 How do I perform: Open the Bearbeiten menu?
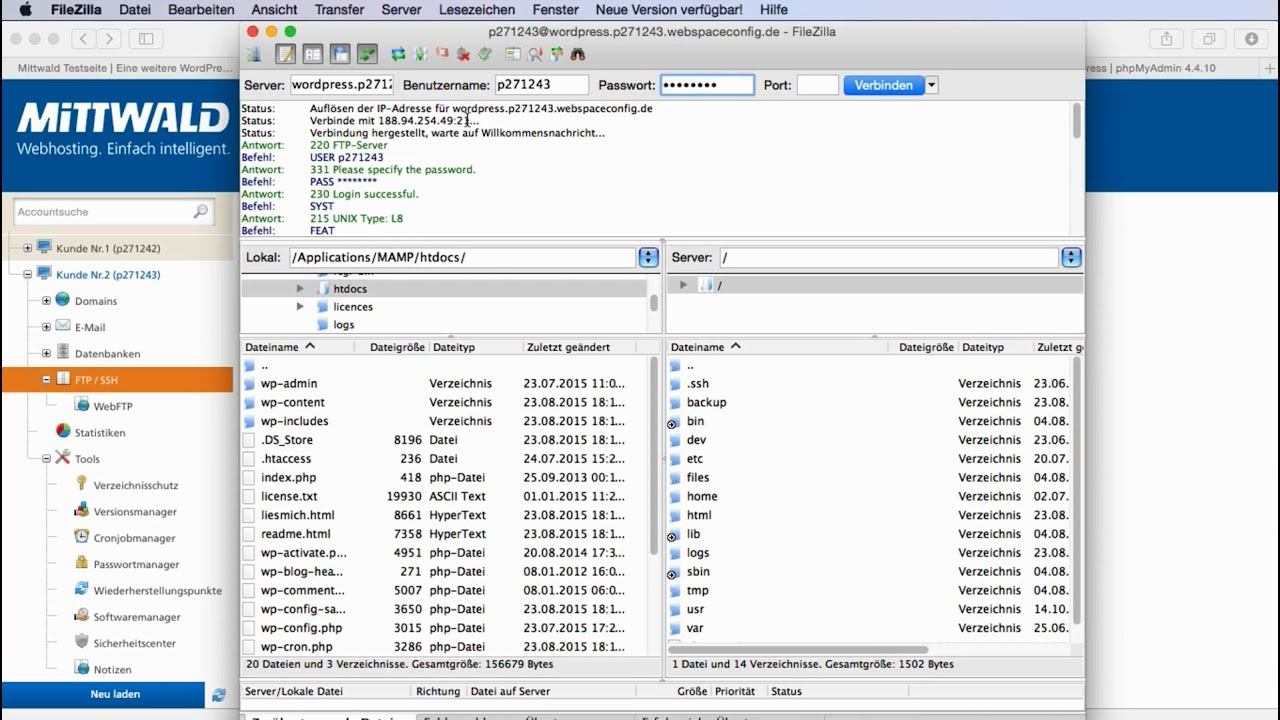point(201,10)
